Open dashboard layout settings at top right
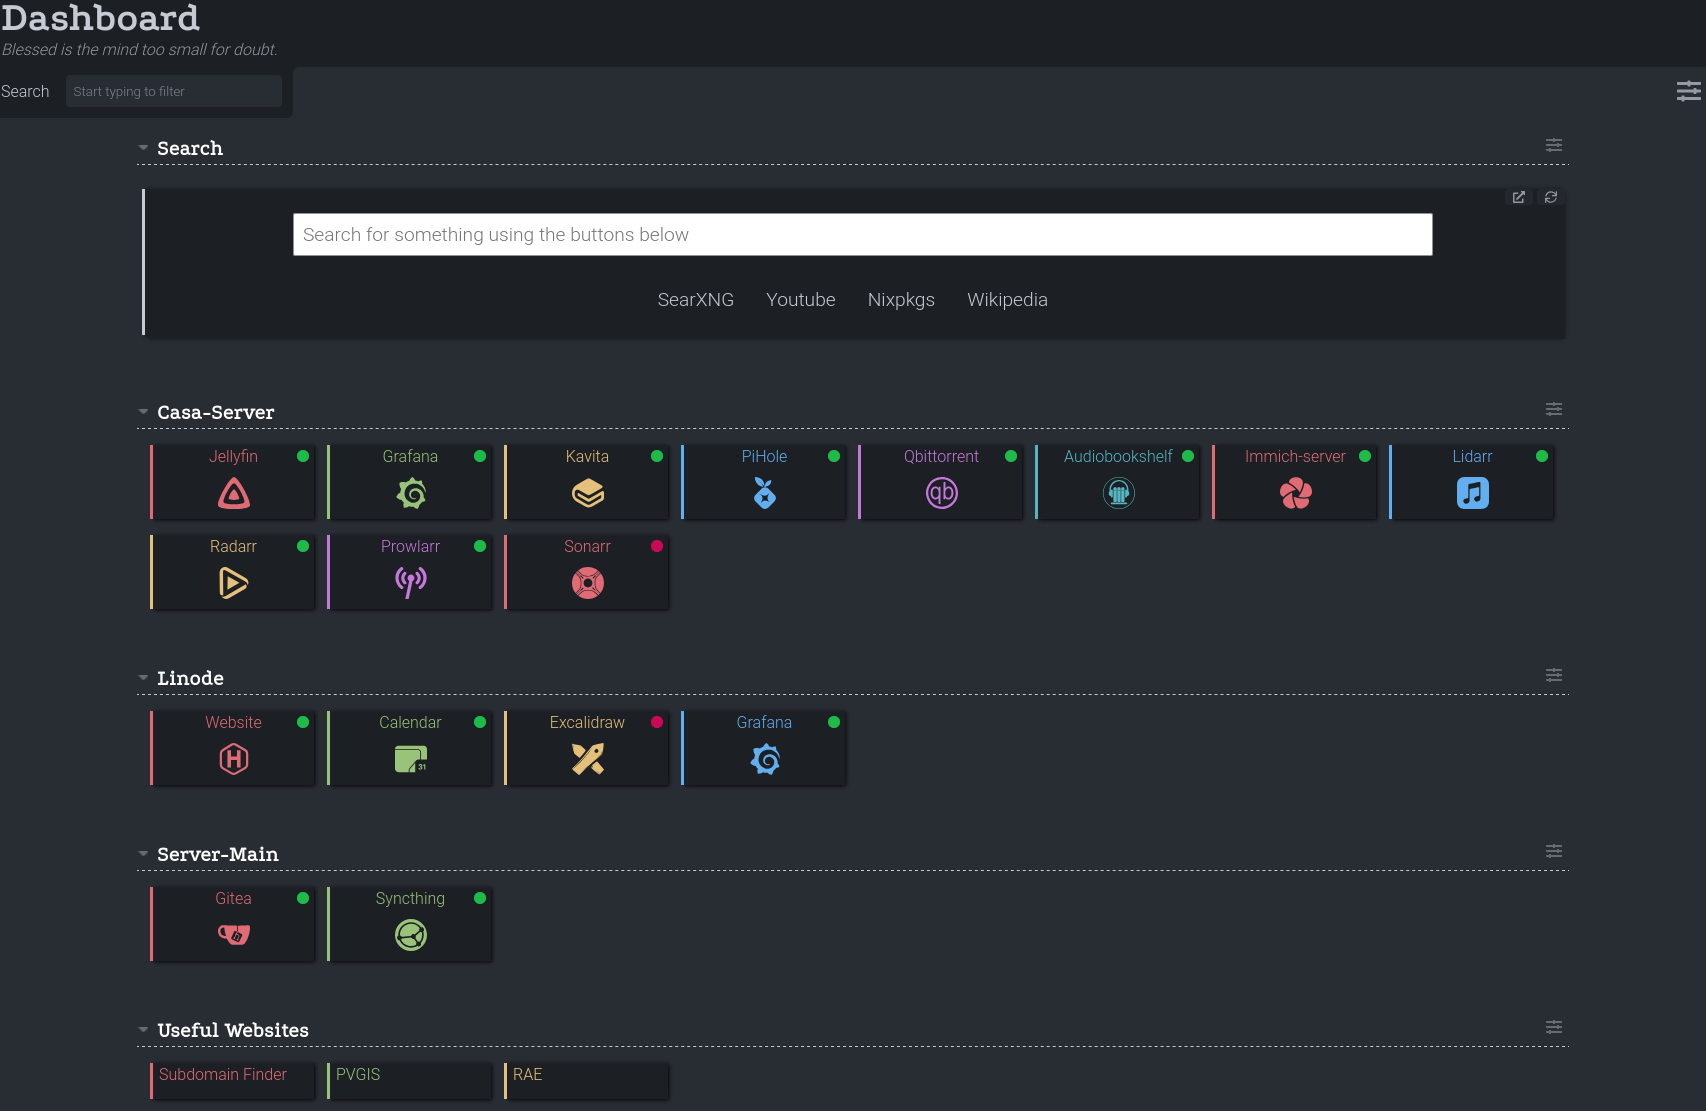 pyautogui.click(x=1689, y=91)
